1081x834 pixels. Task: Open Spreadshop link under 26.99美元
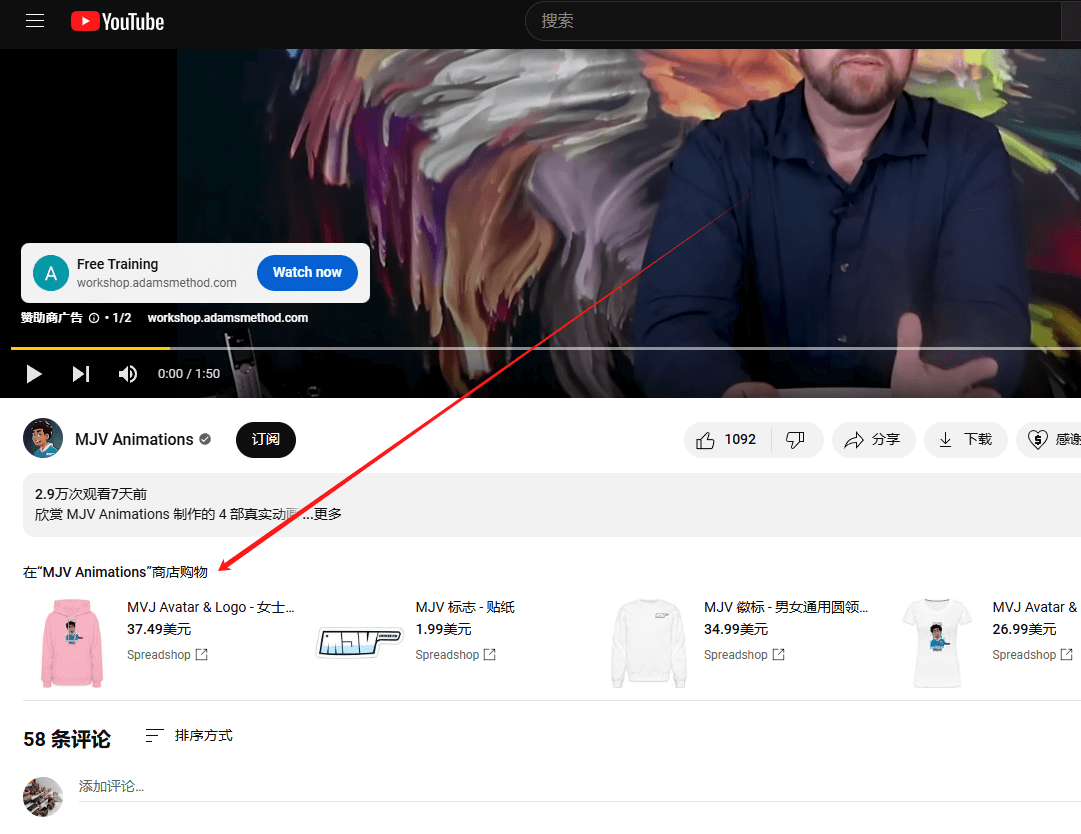[1032, 655]
